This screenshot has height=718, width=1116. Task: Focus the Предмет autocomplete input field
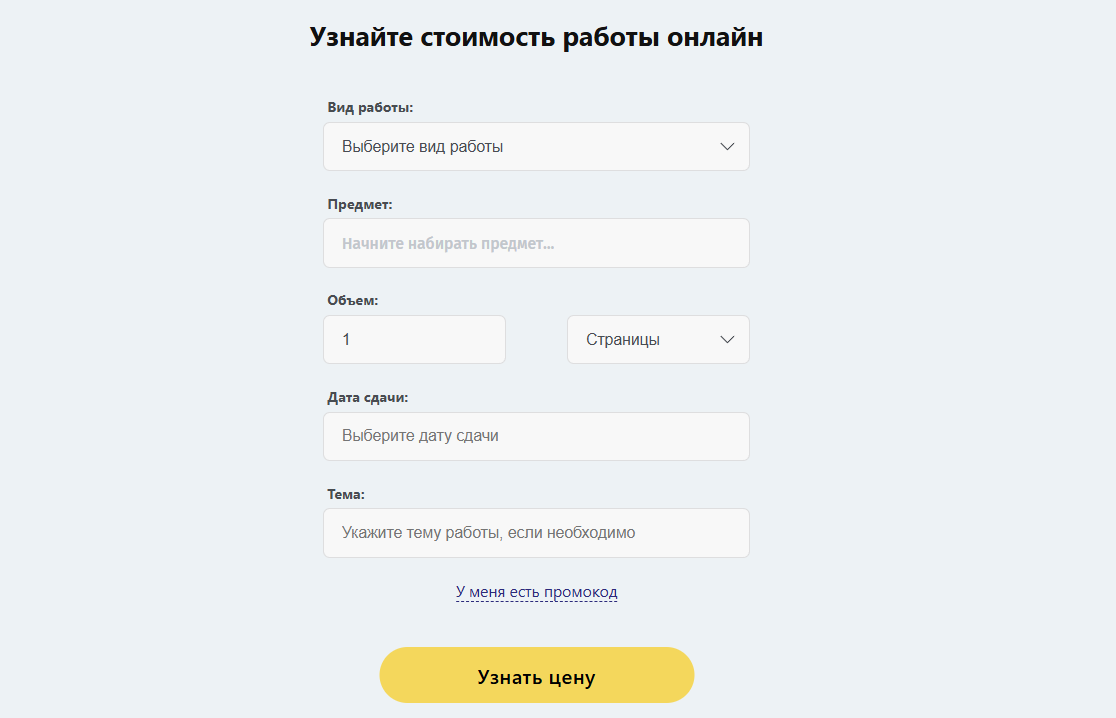coord(536,243)
